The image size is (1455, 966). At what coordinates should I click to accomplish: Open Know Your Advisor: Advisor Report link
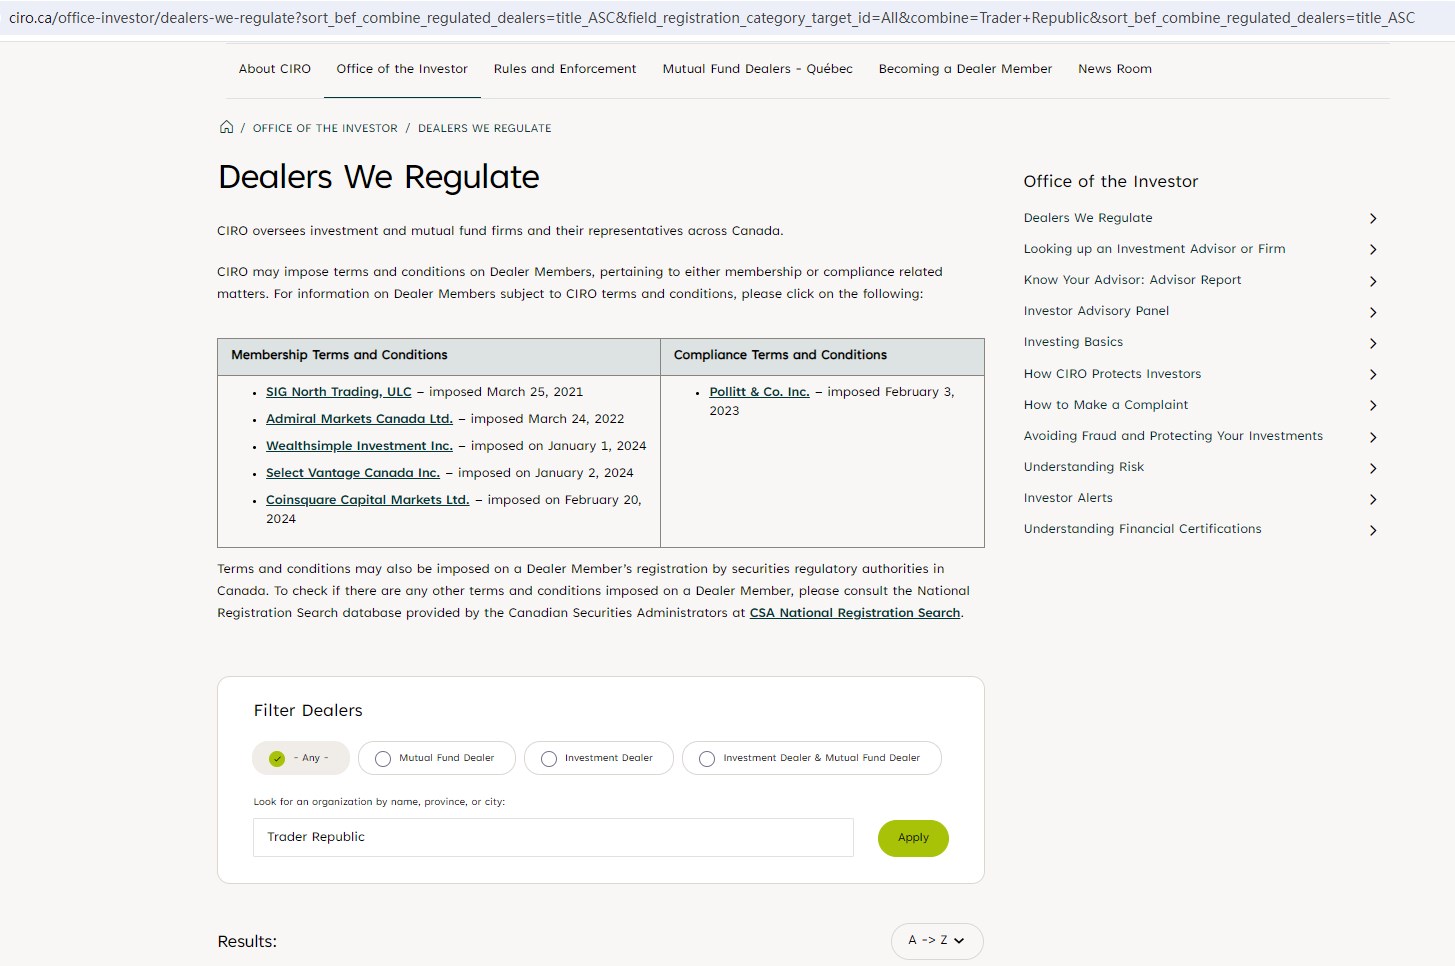pos(1132,280)
